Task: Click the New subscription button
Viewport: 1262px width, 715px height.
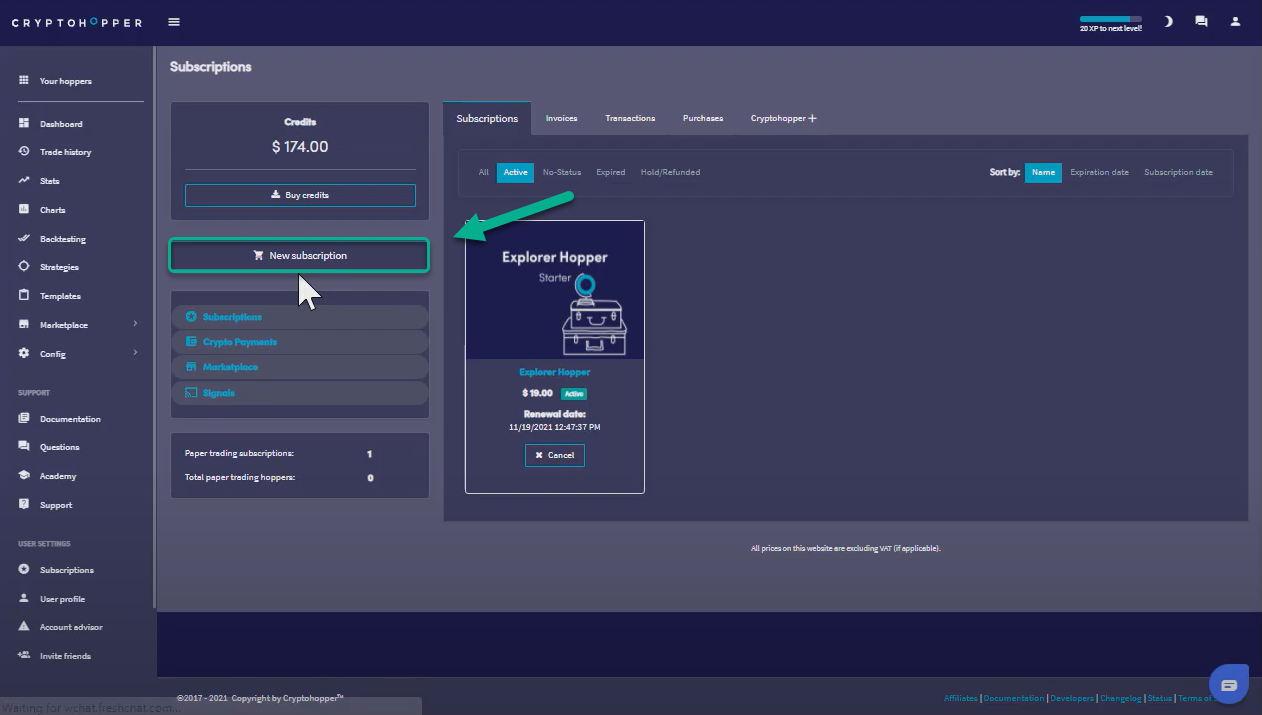Action: pyautogui.click(x=299, y=256)
